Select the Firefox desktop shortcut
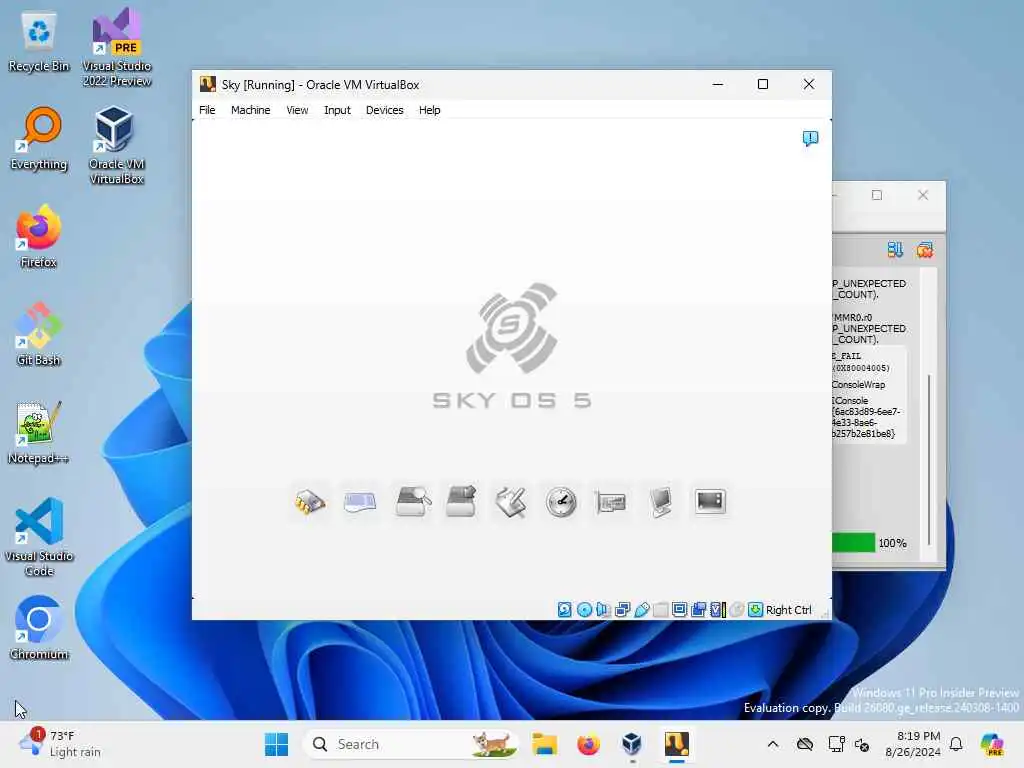Screen dimensions: 1024x768 (39, 236)
